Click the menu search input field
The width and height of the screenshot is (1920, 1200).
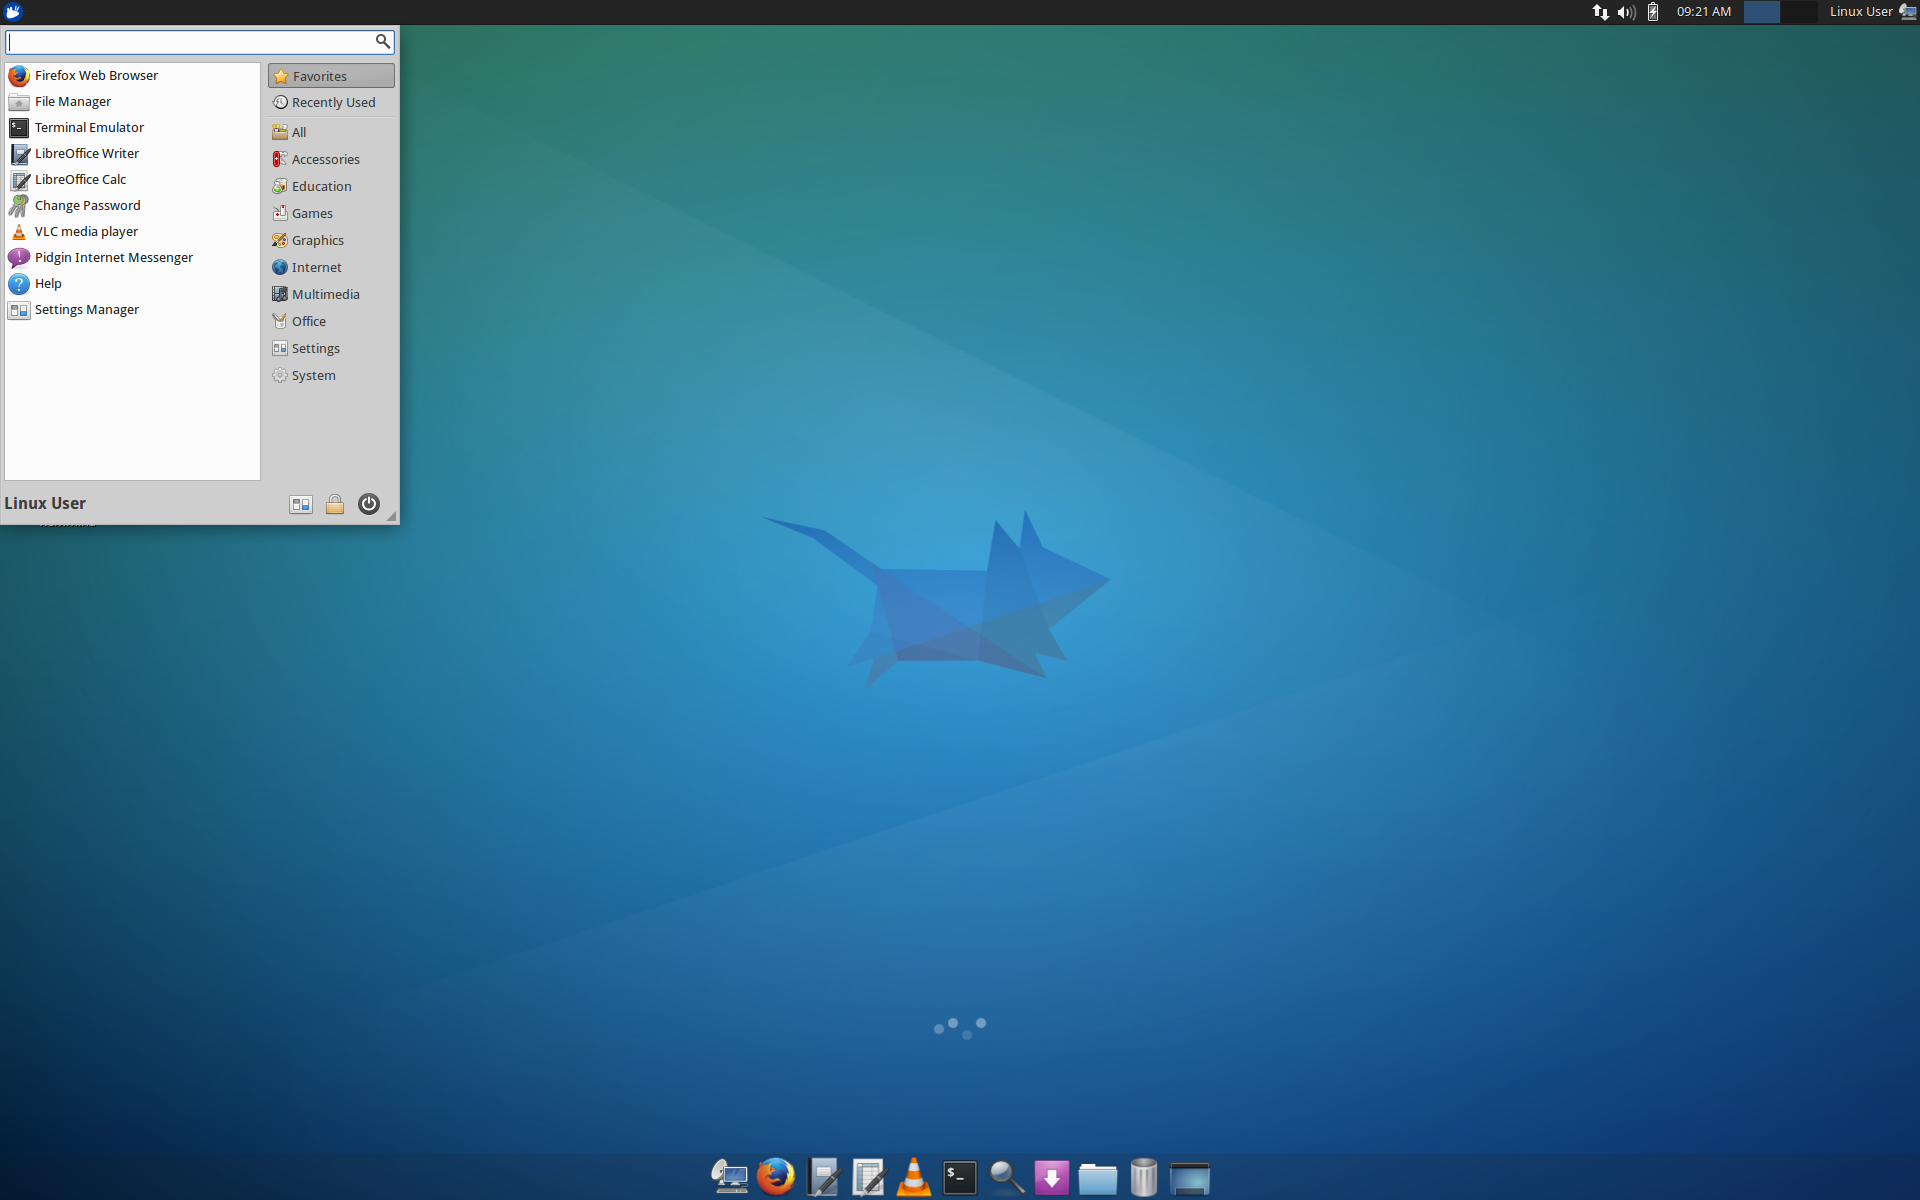tap(190, 42)
